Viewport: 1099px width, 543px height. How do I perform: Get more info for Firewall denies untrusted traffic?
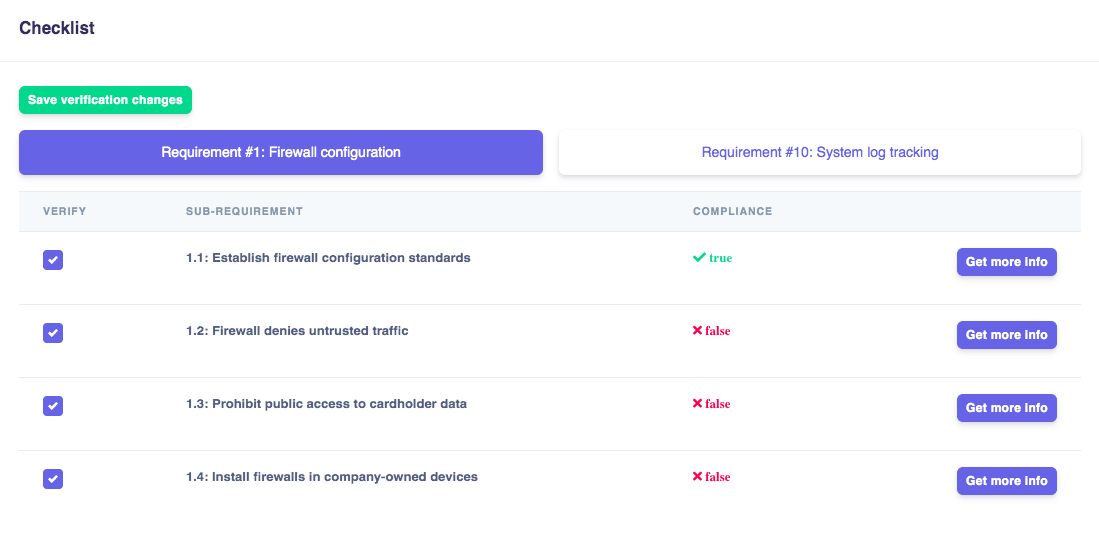pos(1006,335)
